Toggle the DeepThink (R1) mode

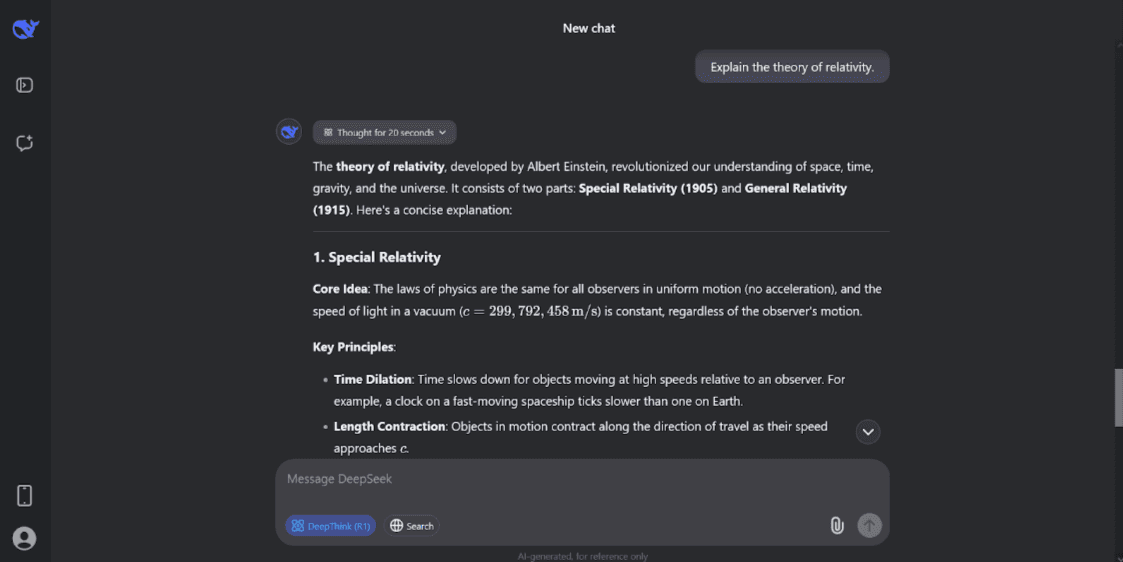pos(331,526)
